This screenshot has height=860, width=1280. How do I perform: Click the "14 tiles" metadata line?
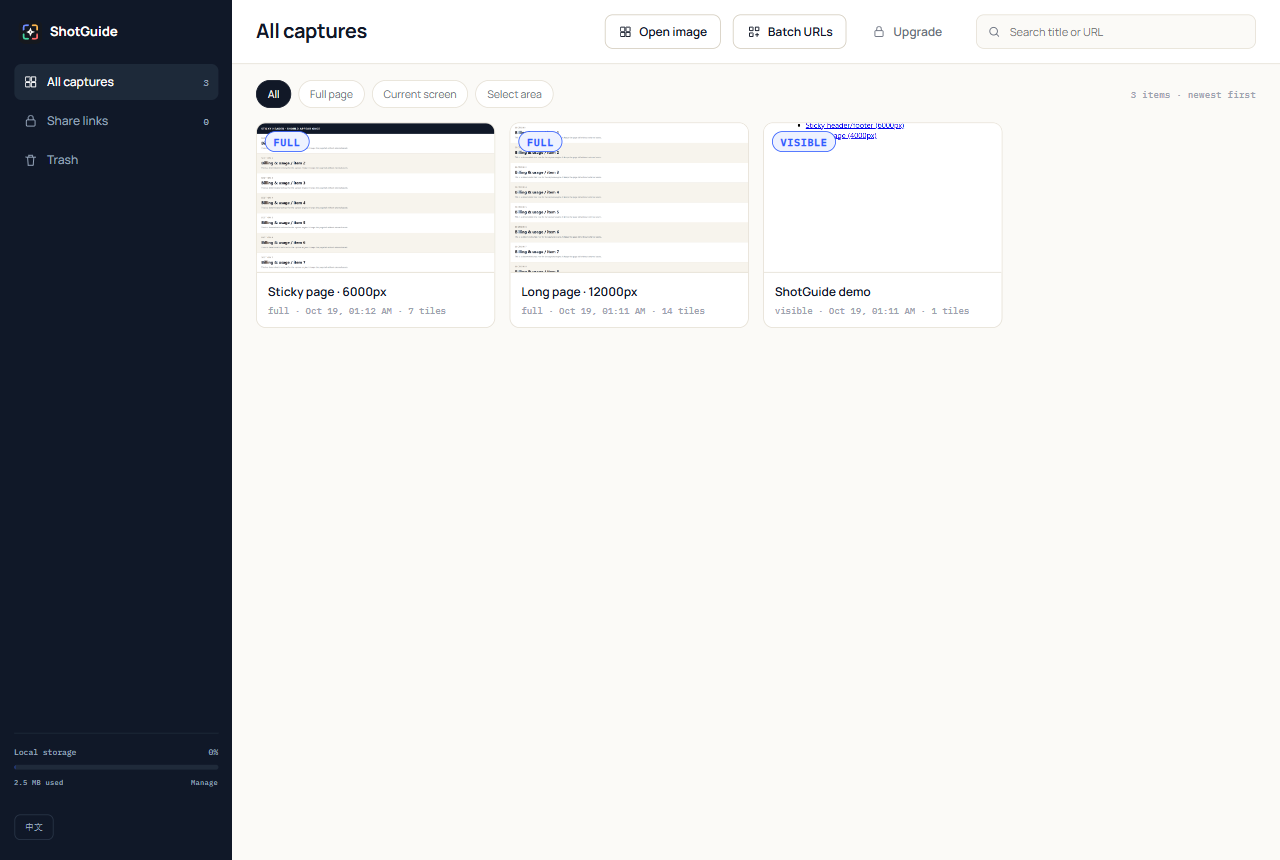(x=613, y=311)
